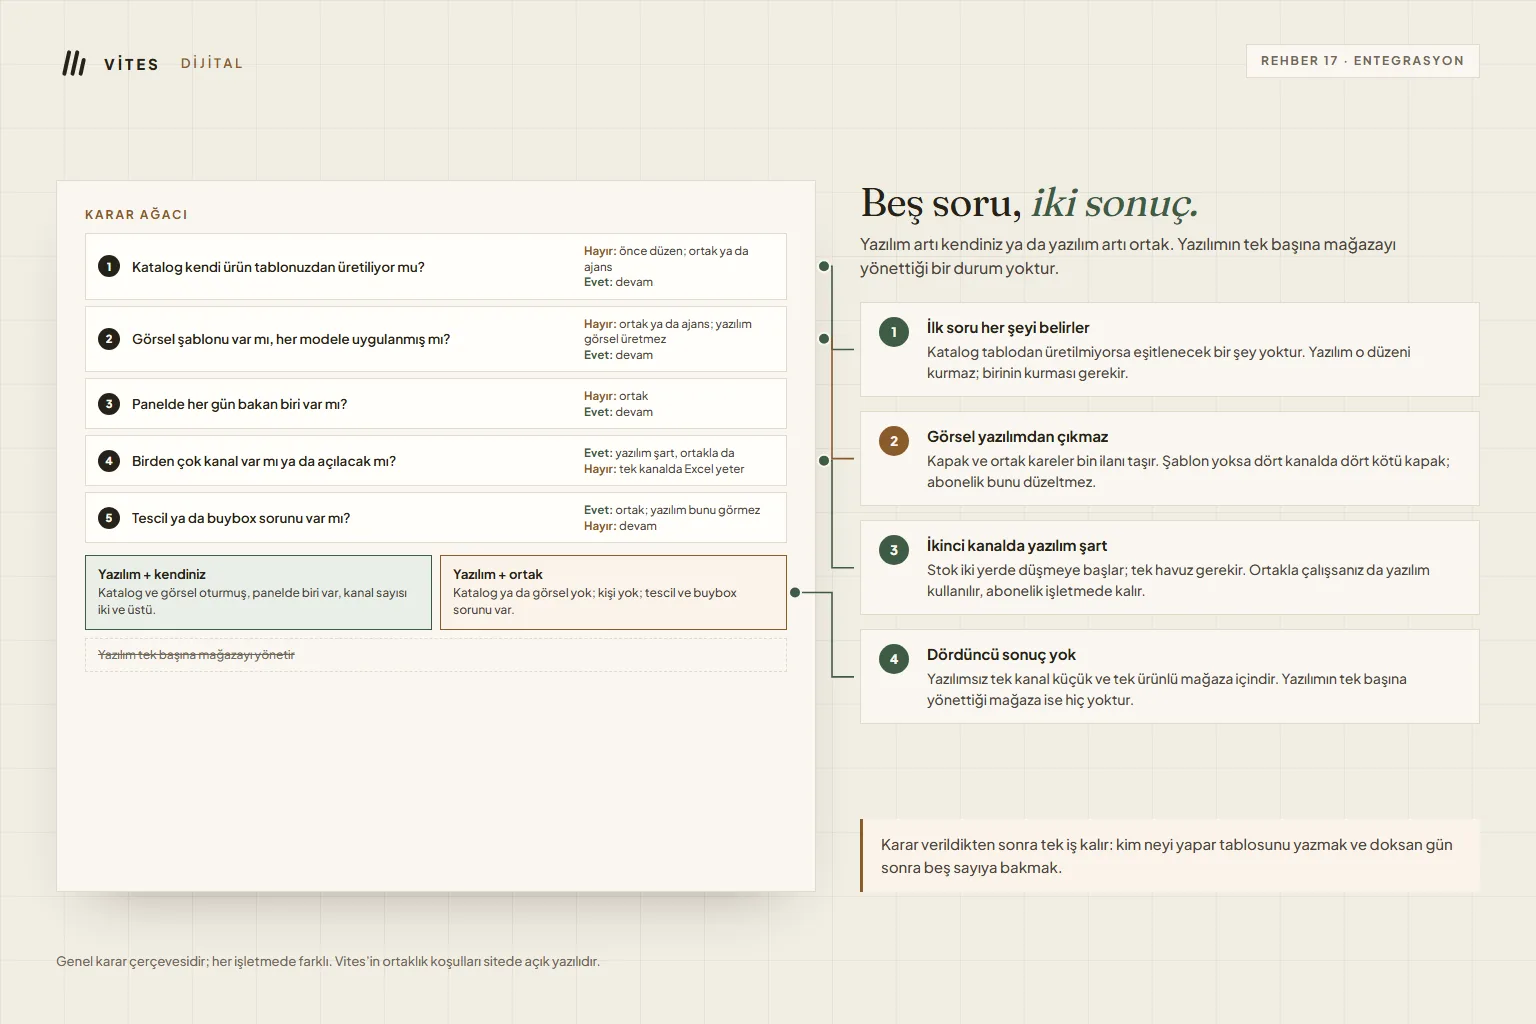Screen dimensions: 1536x1024
Task: Select the Yazılım + ortak result box
Action: pyautogui.click(x=613, y=592)
